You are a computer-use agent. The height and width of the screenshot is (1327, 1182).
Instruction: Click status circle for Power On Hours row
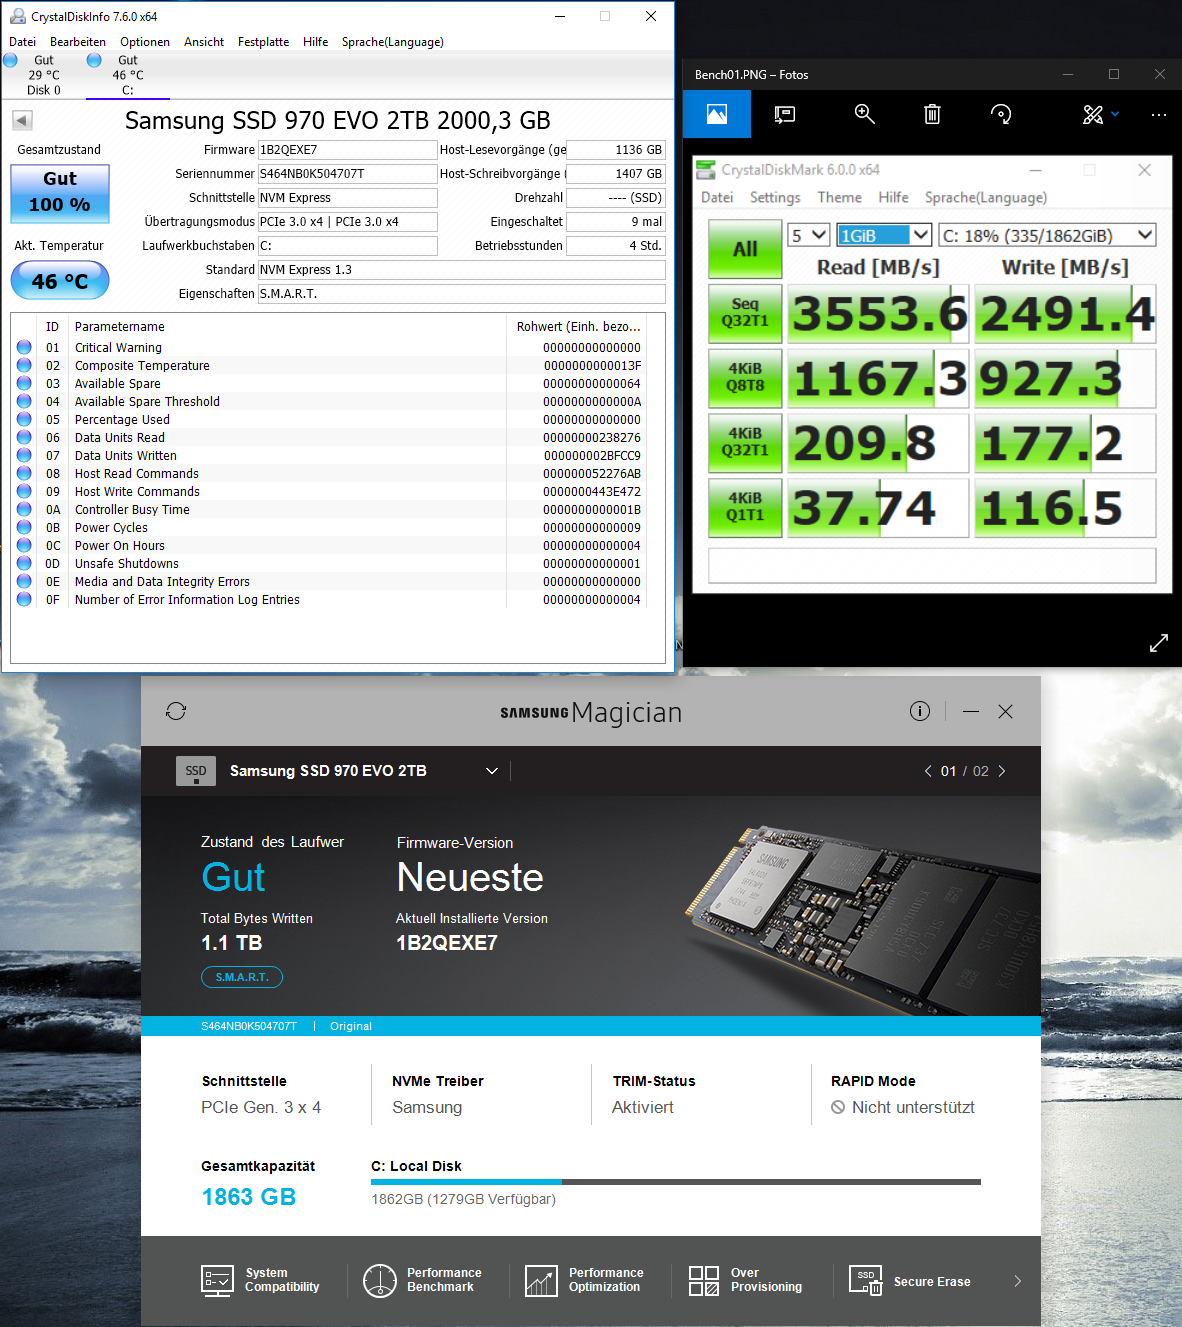24,545
